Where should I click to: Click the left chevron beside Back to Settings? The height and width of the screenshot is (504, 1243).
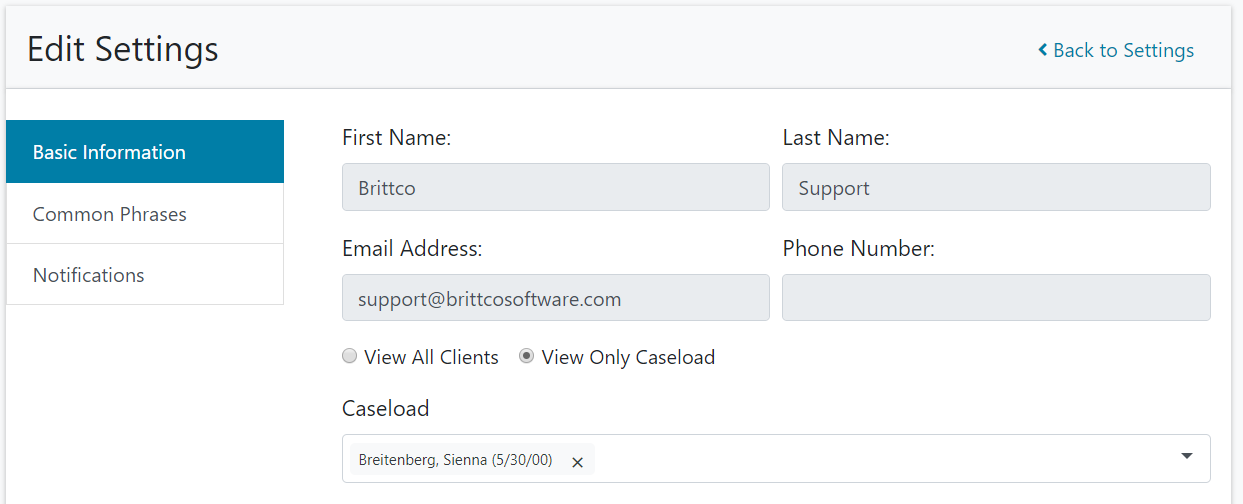[x=1042, y=50]
